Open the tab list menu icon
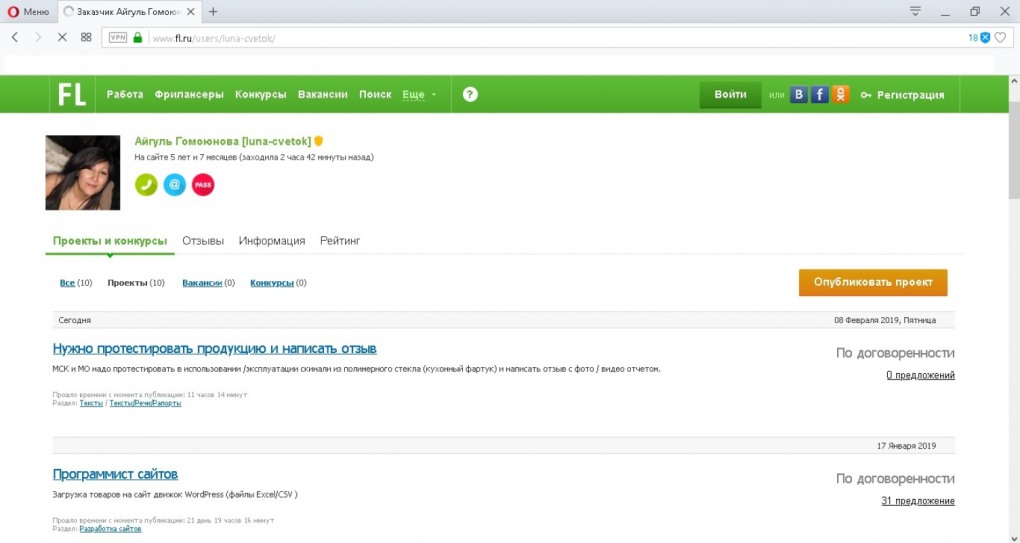The image size is (1020, 543). tap(915, 11)
